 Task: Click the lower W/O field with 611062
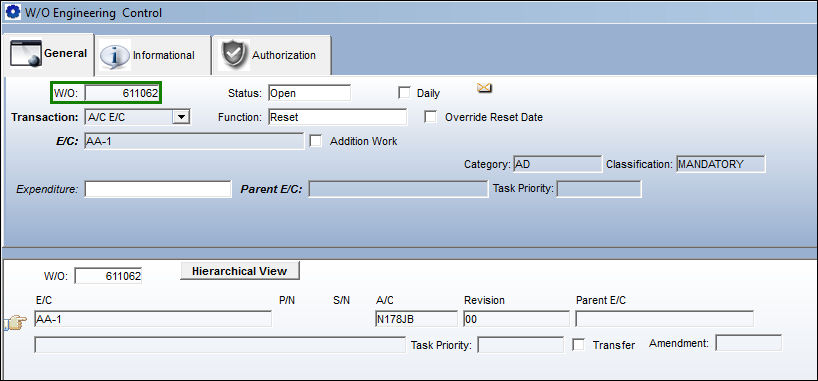click(109, 276)
